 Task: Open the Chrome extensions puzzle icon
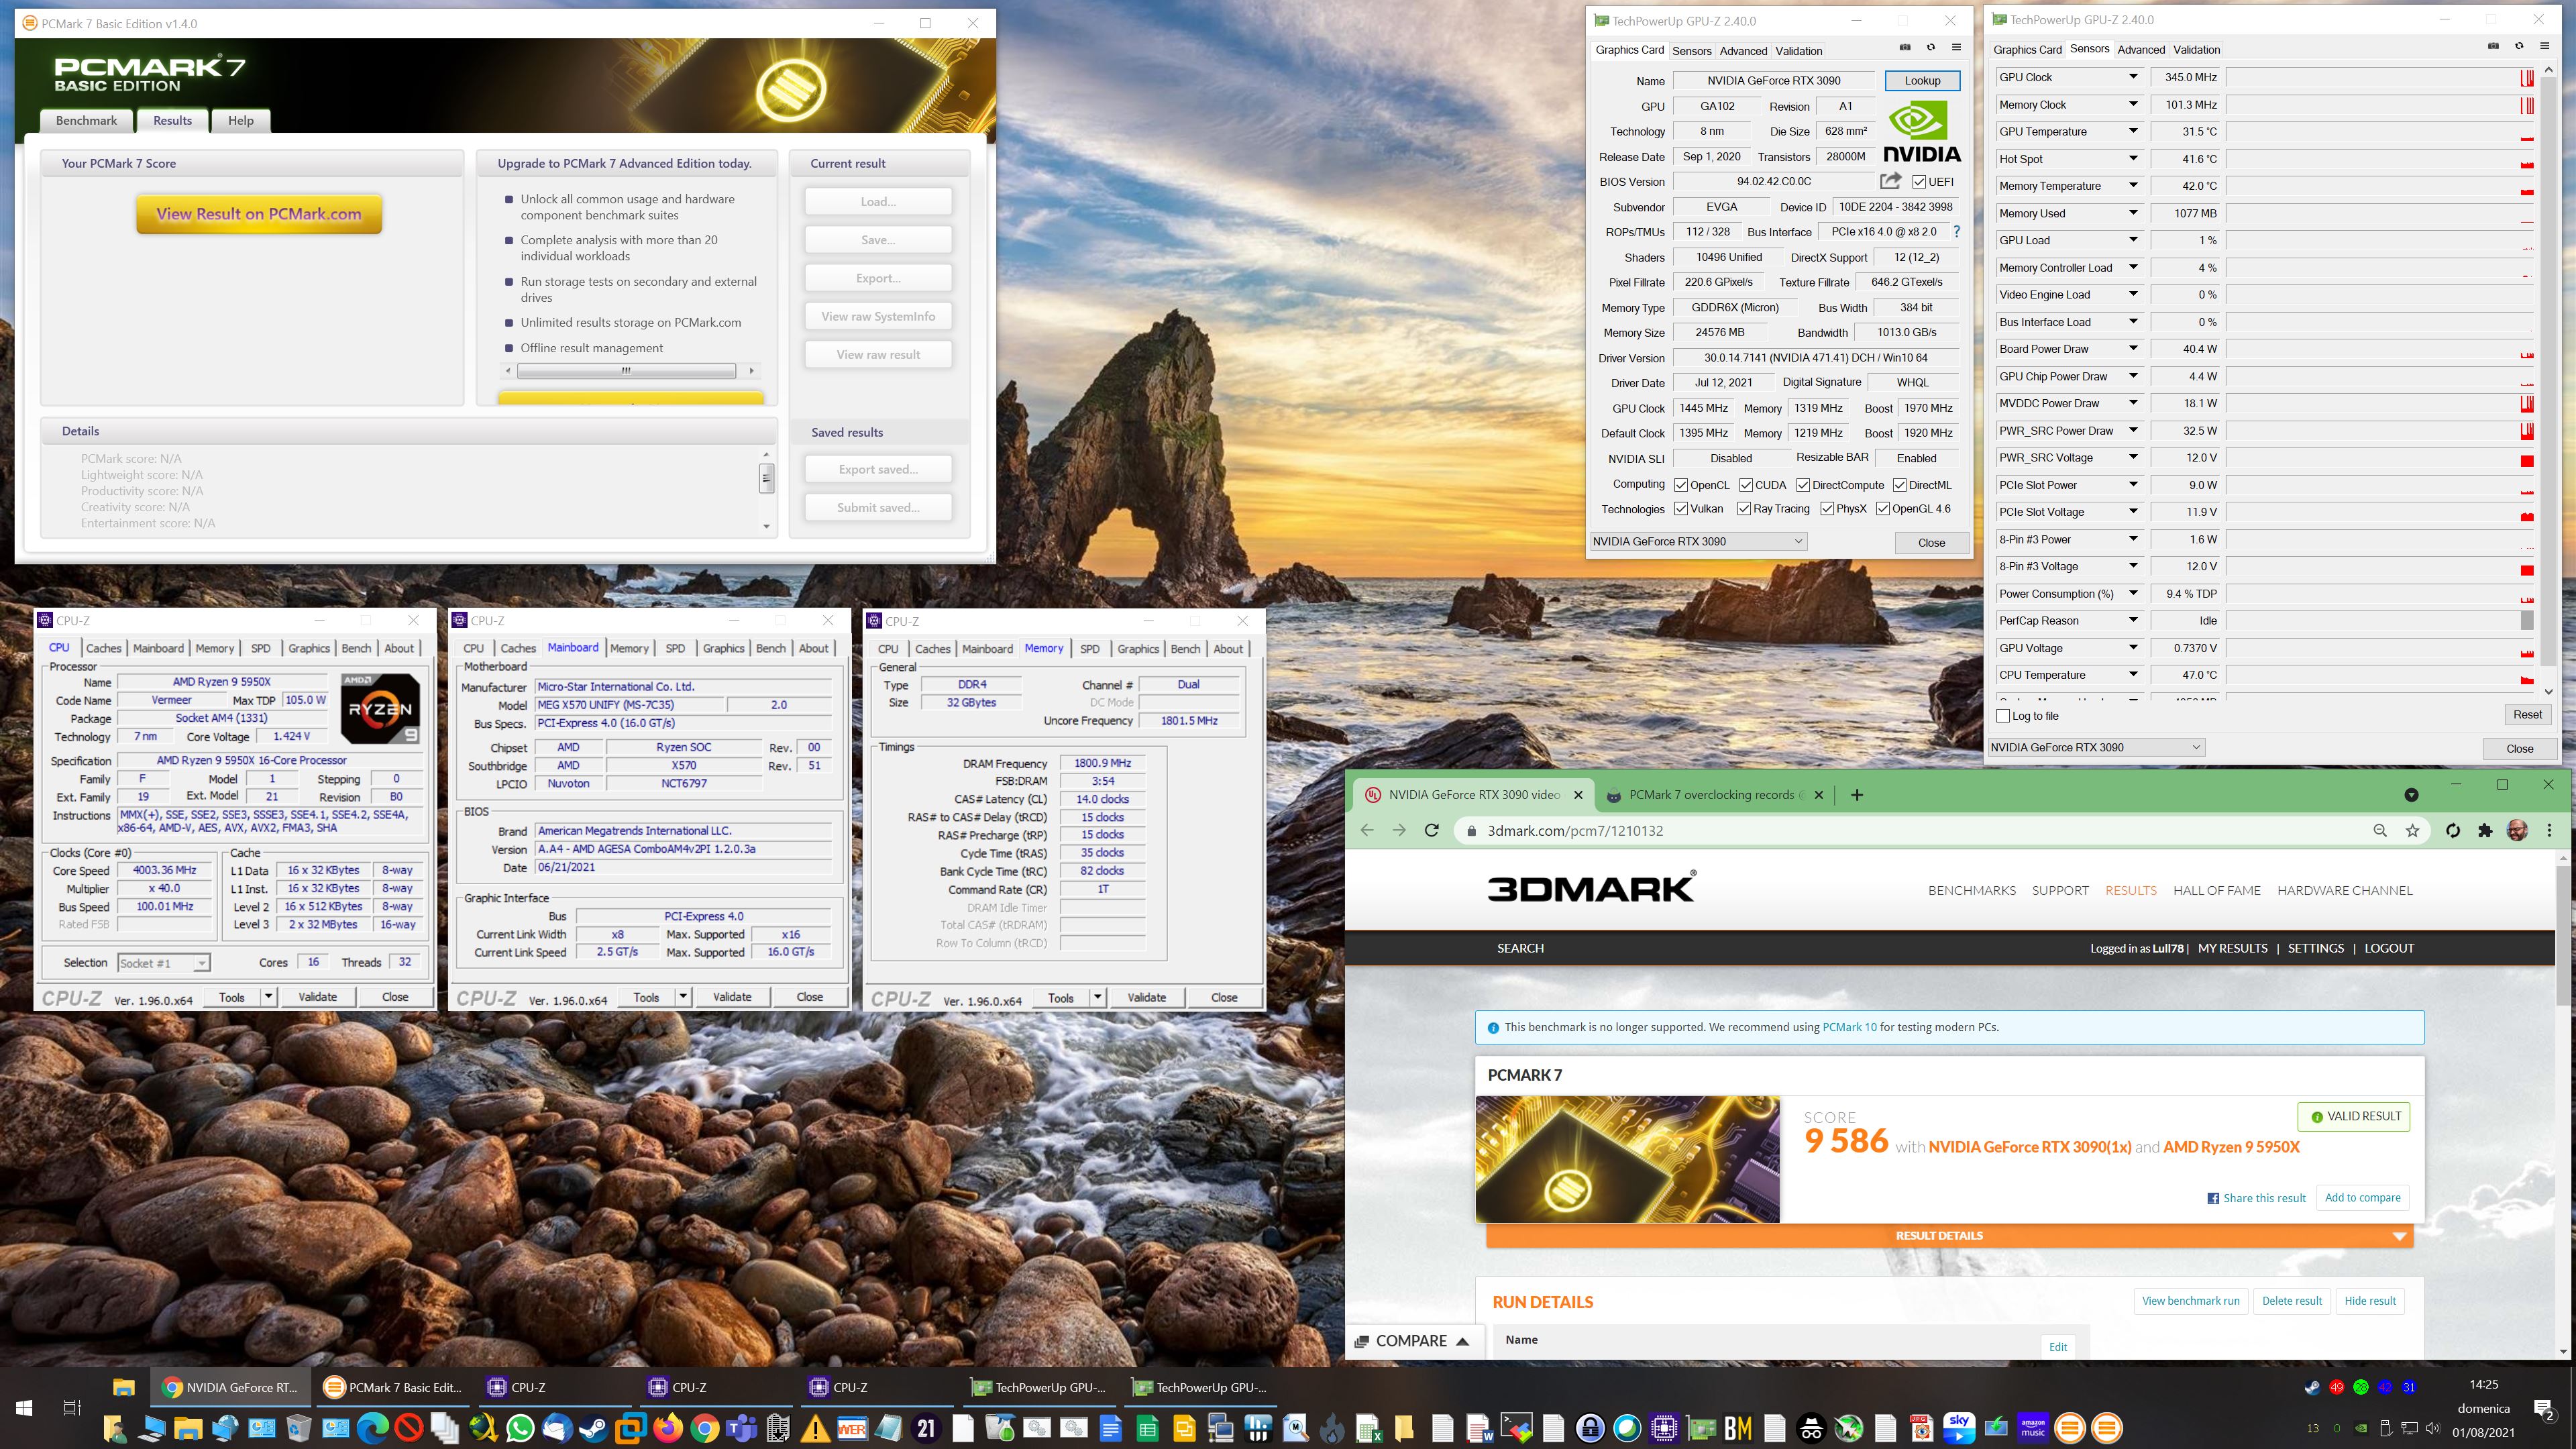coord(2485,830)
